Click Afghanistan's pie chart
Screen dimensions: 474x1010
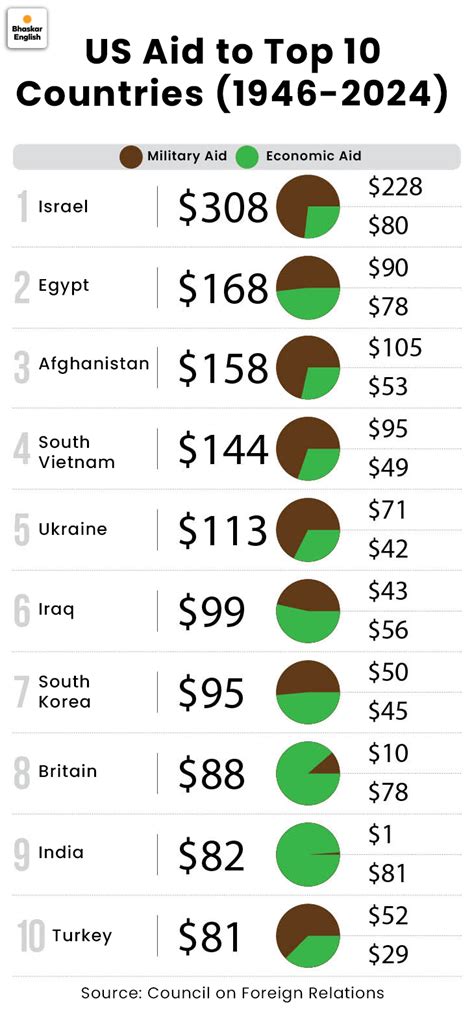[x=308, y=368]
